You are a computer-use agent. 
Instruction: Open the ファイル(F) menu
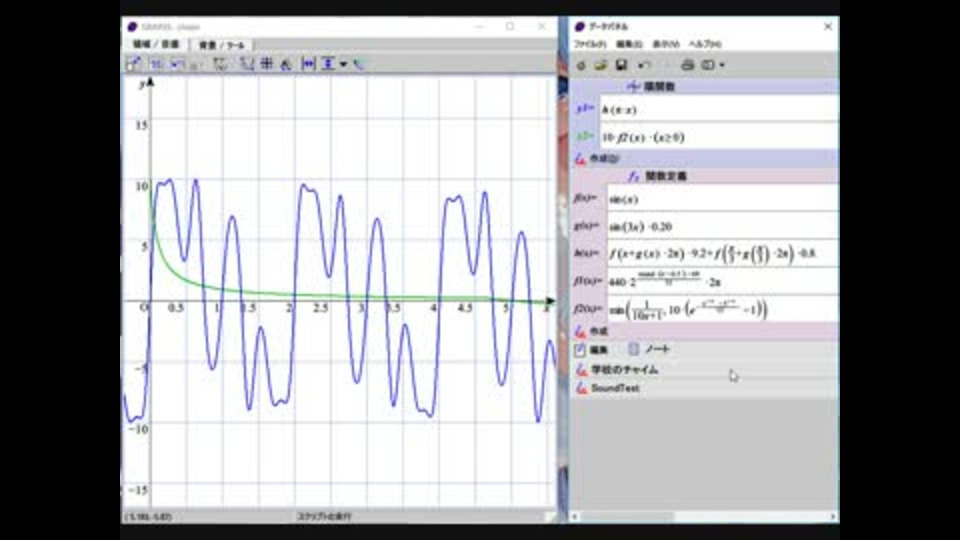[x=590, y=44]
